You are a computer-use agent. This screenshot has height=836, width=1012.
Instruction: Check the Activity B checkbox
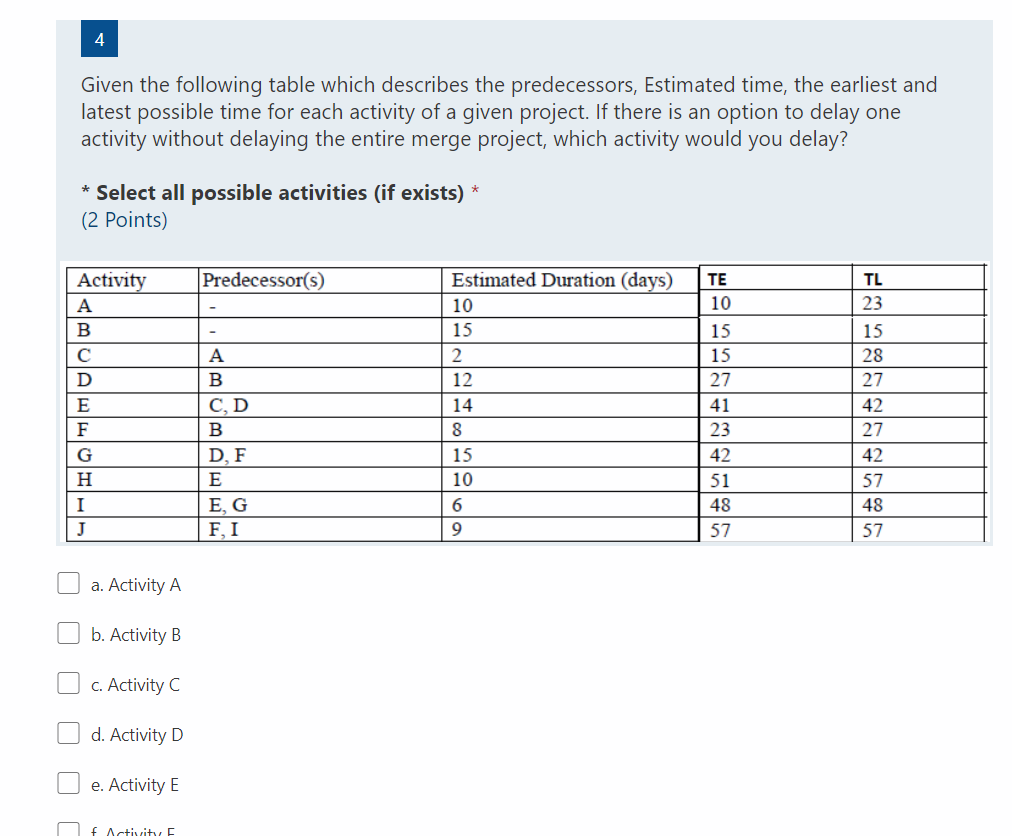pyautogui.click(x=68, y=632)
